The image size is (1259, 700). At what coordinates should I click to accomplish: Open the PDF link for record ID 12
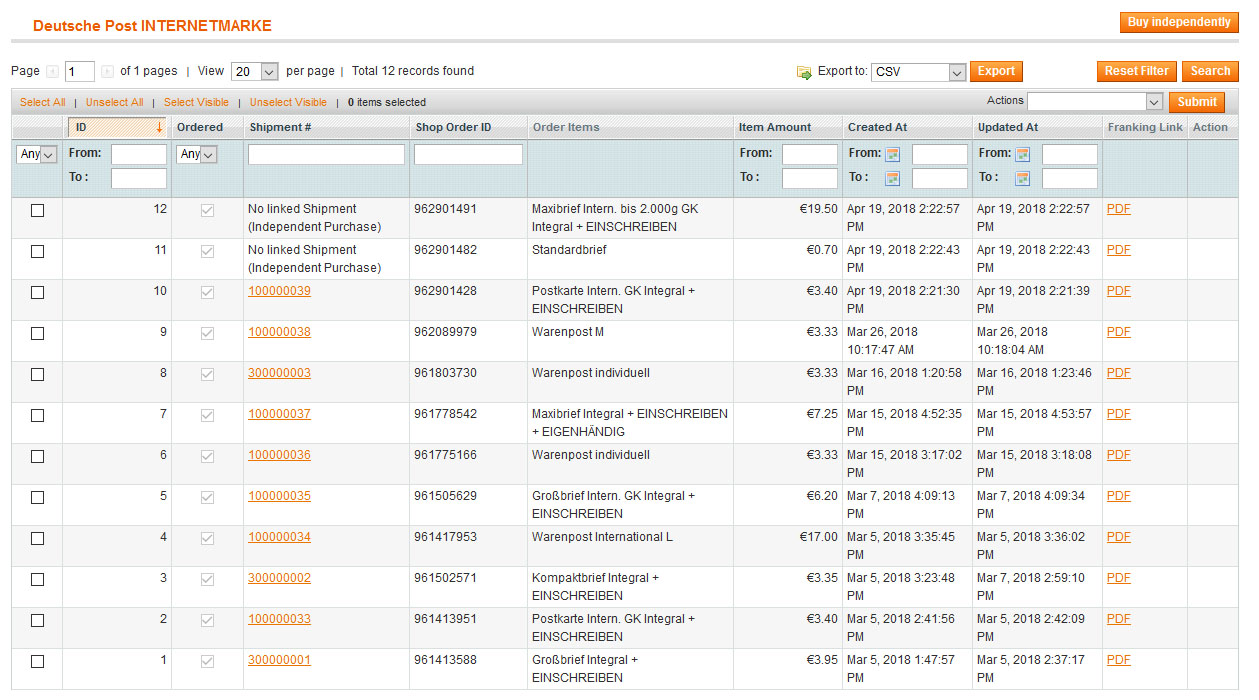[1118, 209]
